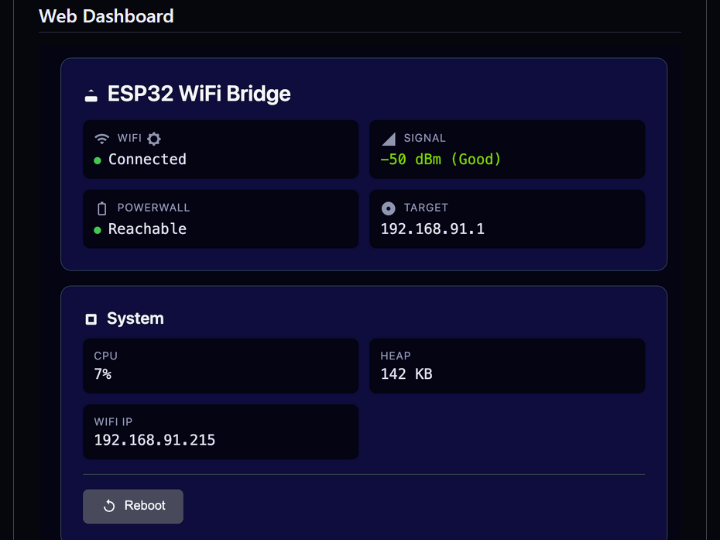Click the ESP32 bridge router icon
Screen dimensions: 720x540
tap(91, 95)
